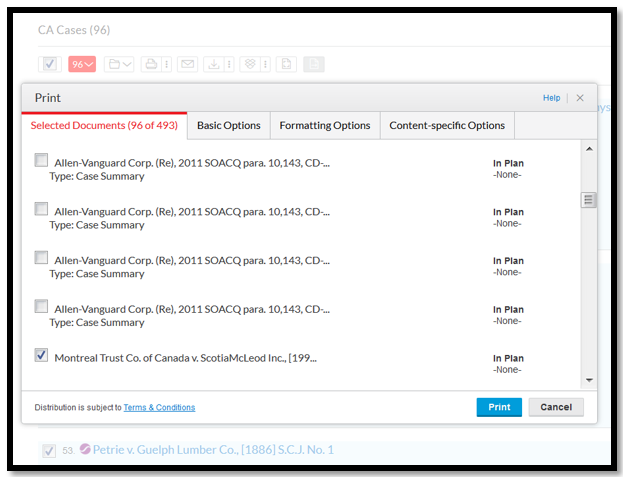Screen dimensions: 623x477
Task: Close the Print dialog with the X
Action: coord(580,98)
